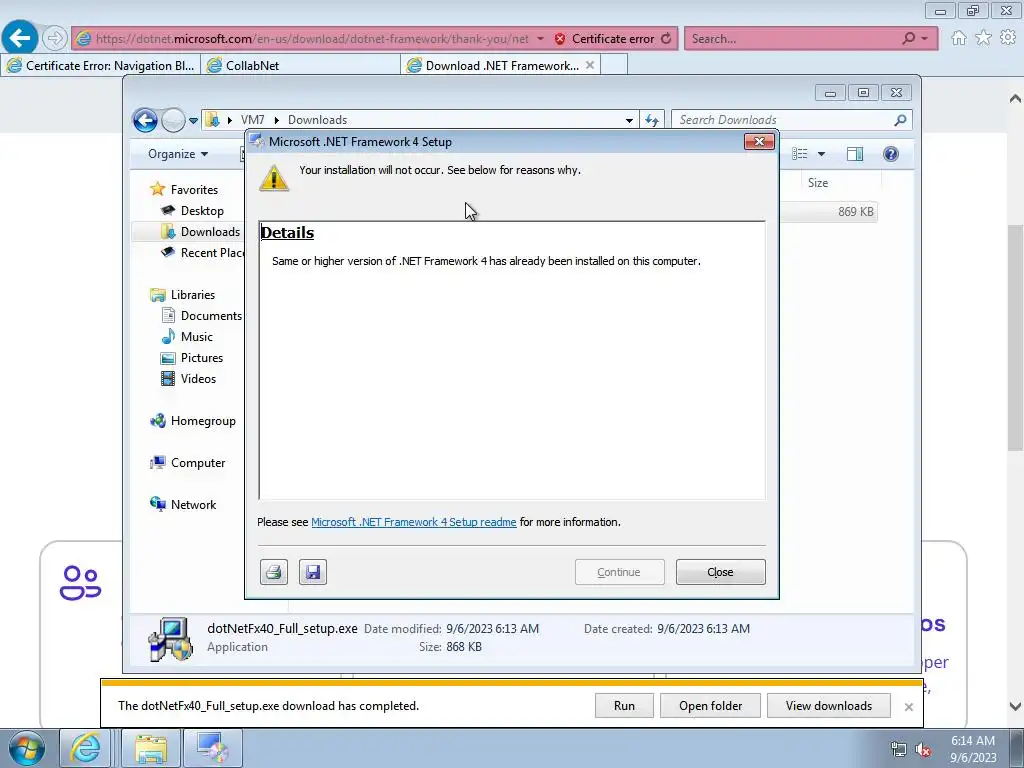Open the Pictures library
The width and height of the screenshot is (1024, 768).
202,358
